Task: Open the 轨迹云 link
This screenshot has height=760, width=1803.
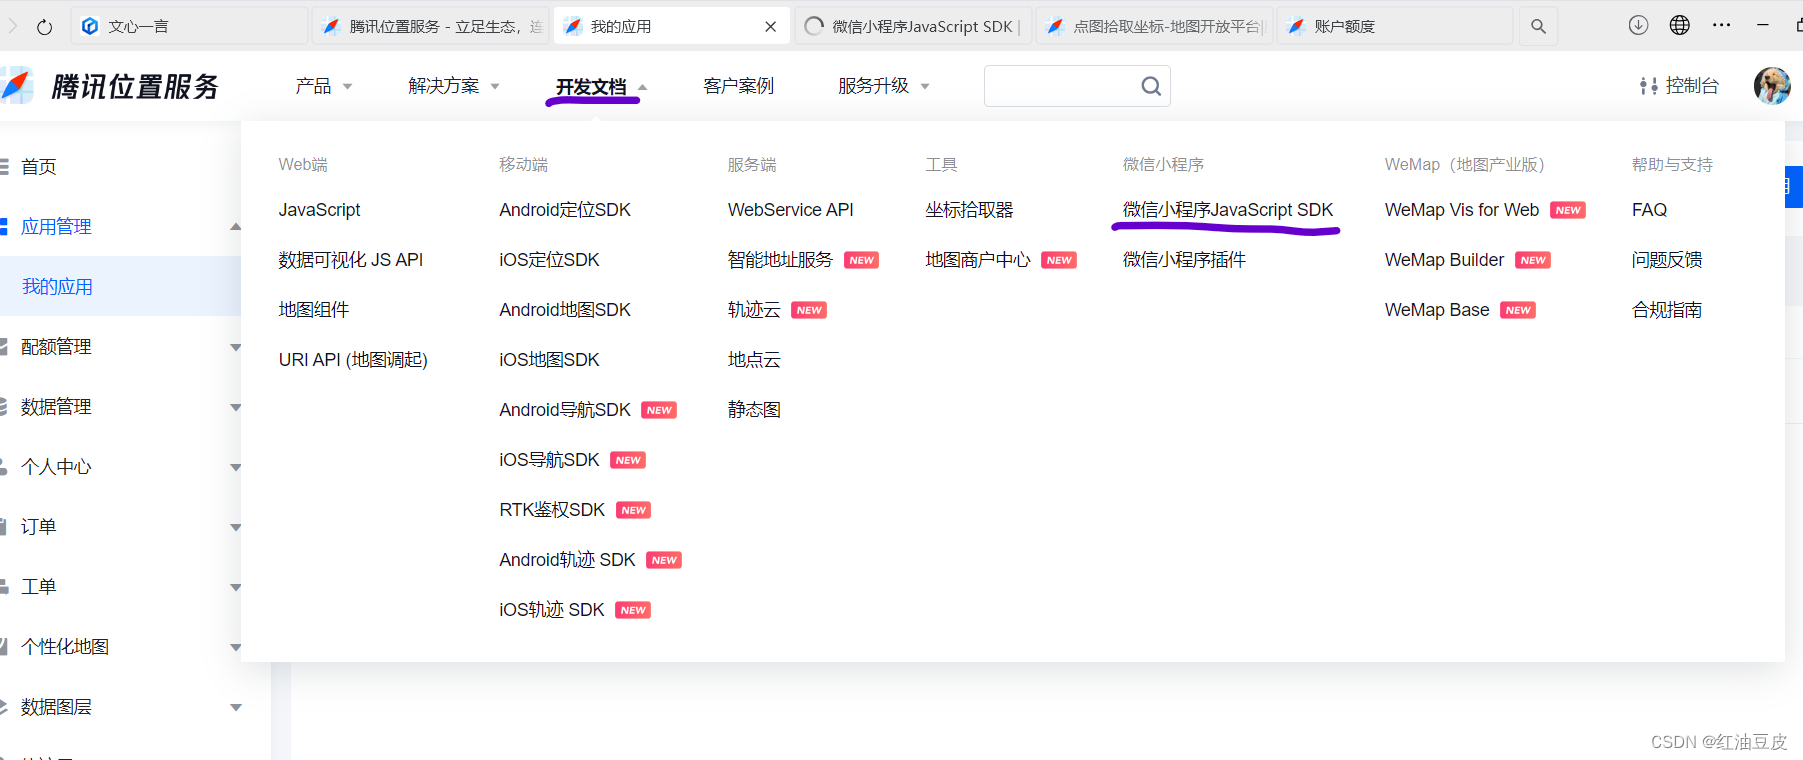Action: tap(754, 310)
